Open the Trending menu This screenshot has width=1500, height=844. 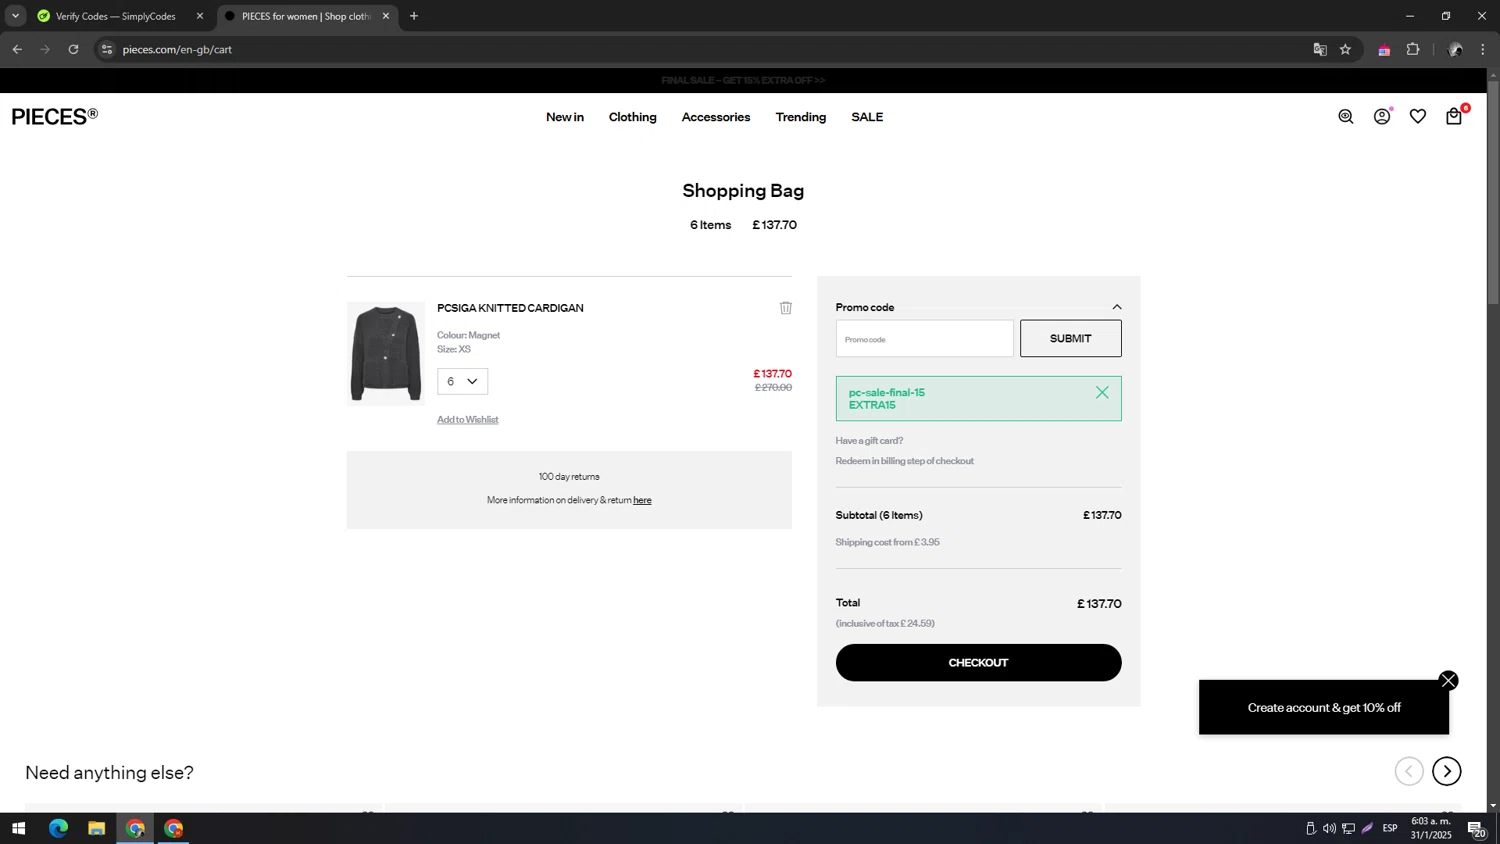(x=801, y=117)
